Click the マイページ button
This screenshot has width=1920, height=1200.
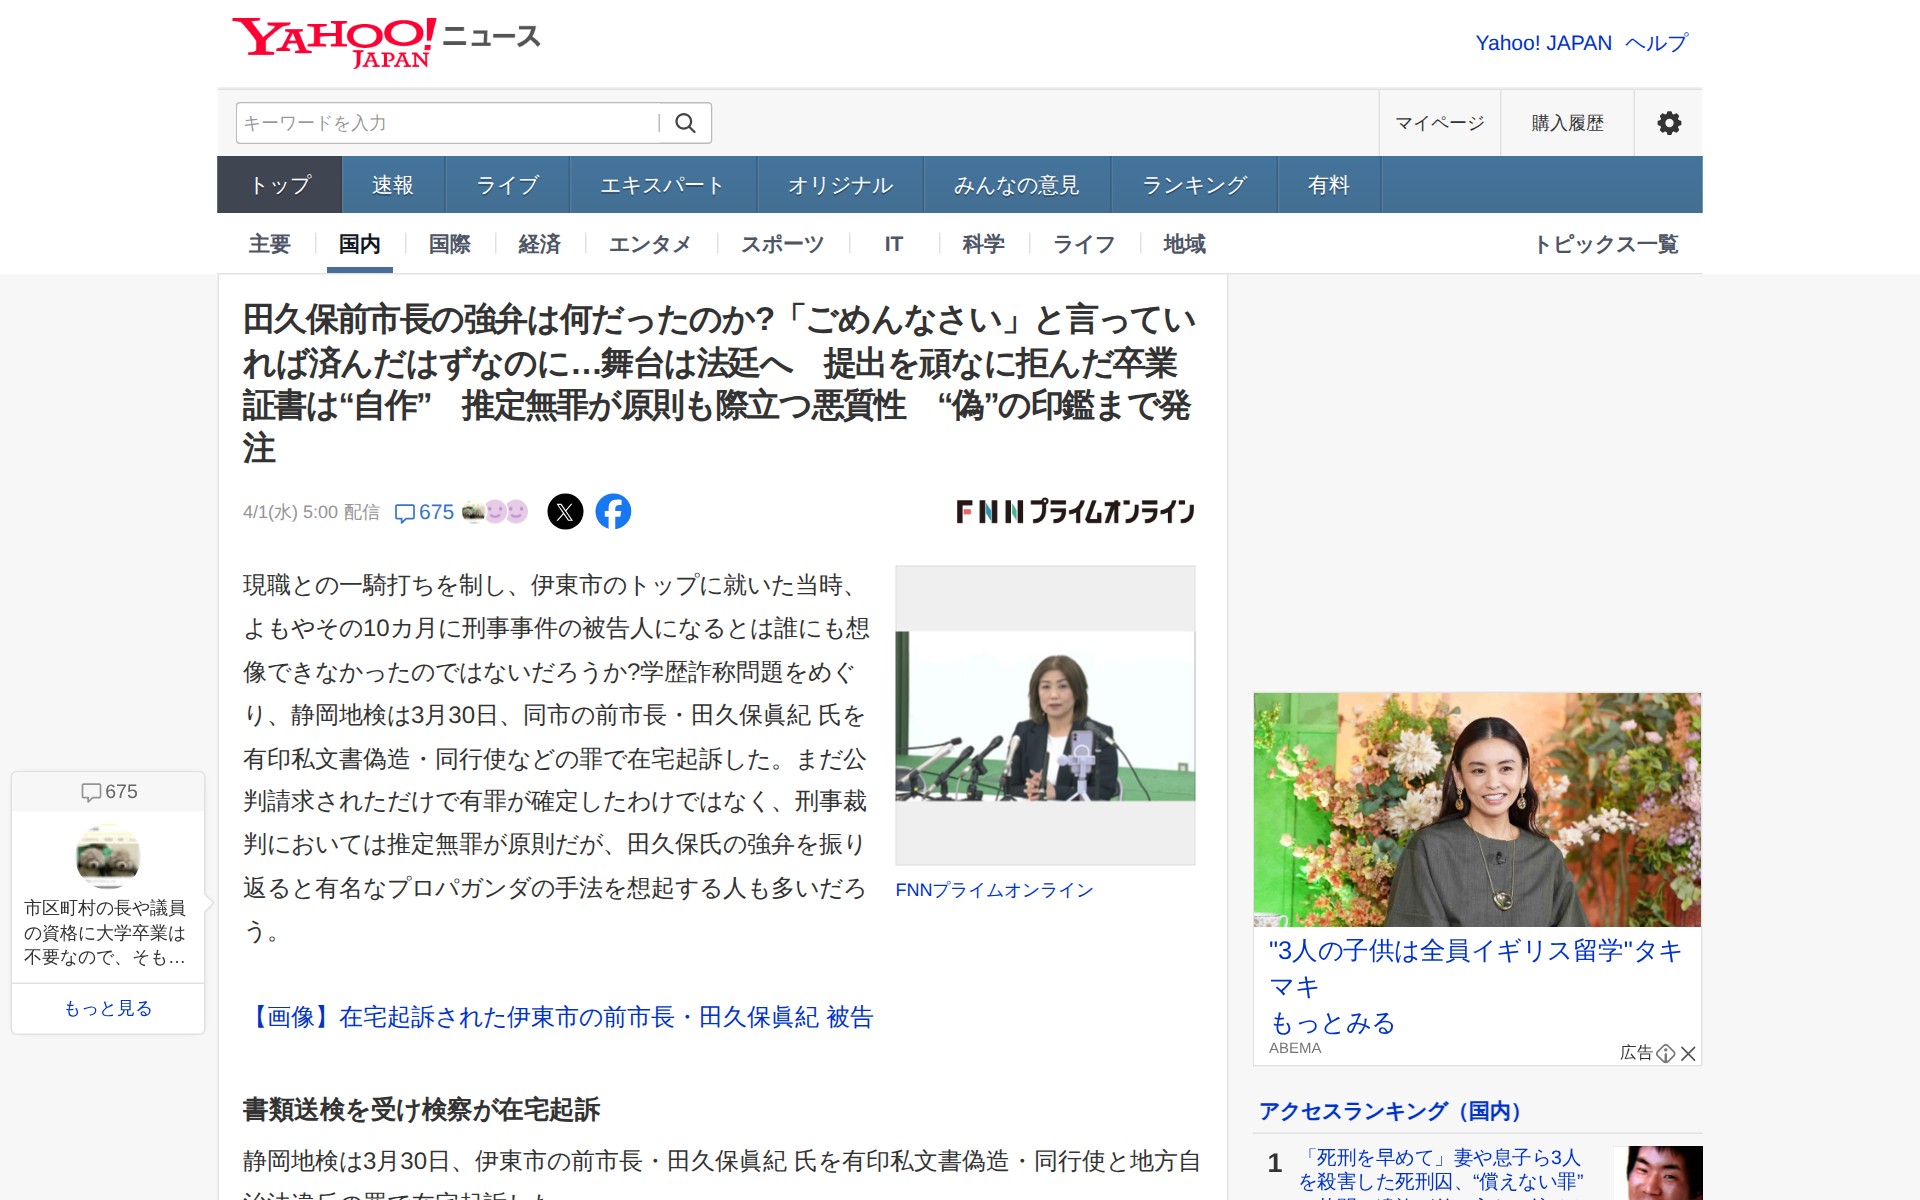[x=1439, y=123]
